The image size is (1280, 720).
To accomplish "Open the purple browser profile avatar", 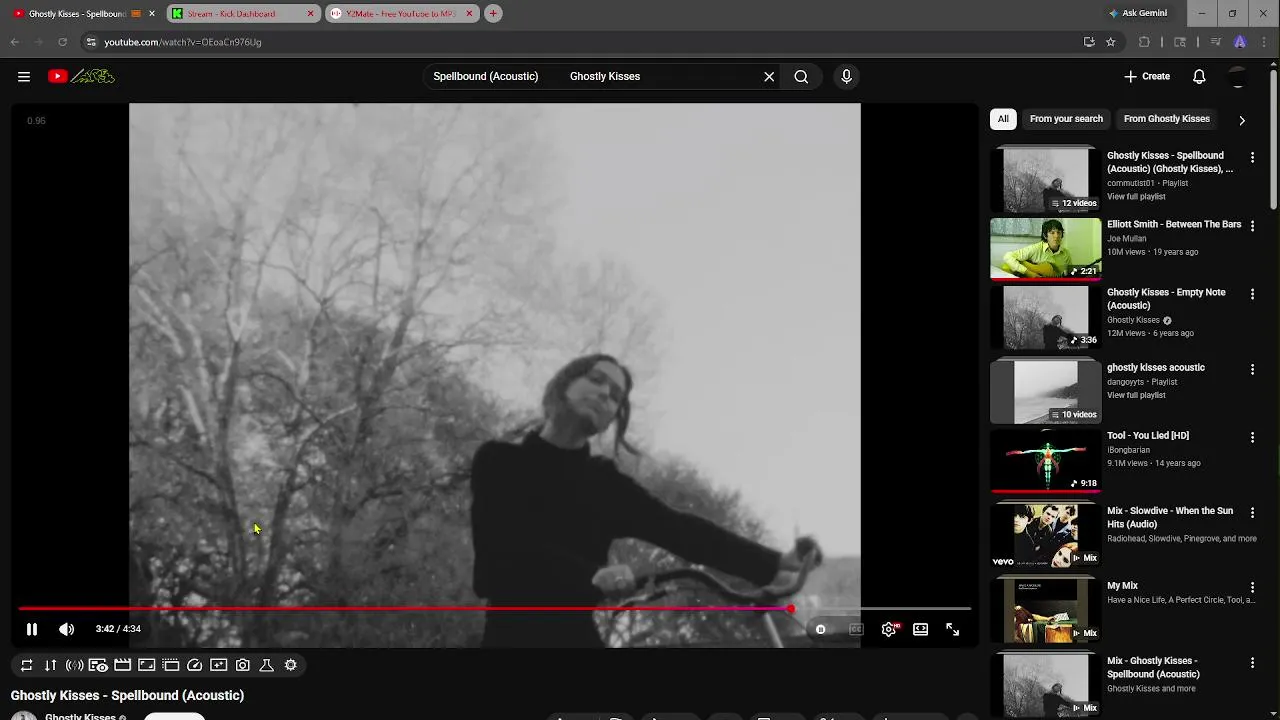I will click(1240, 42).
